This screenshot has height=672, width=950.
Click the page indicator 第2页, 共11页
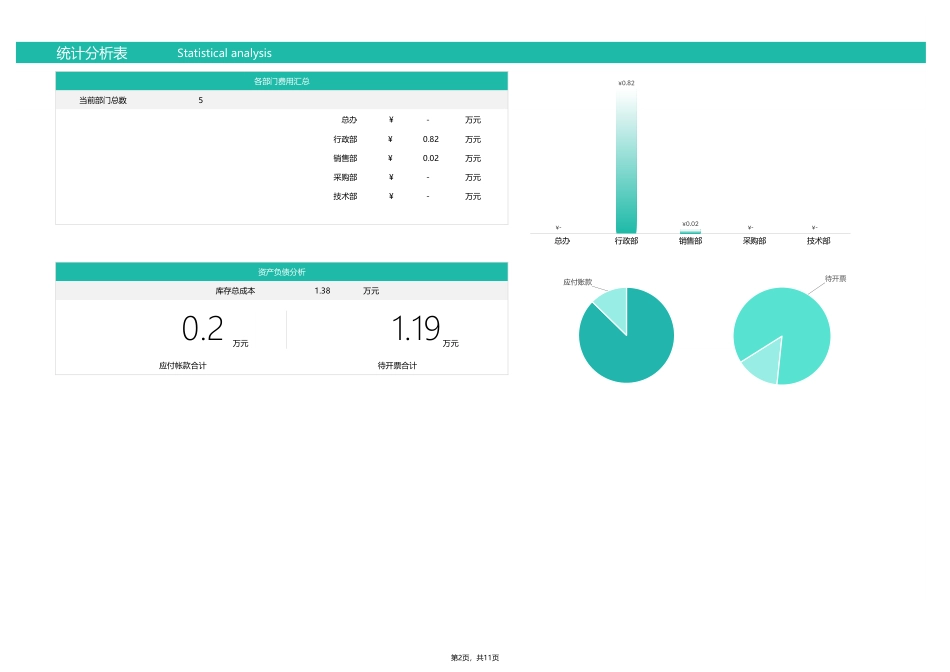(x=475, y=658)
